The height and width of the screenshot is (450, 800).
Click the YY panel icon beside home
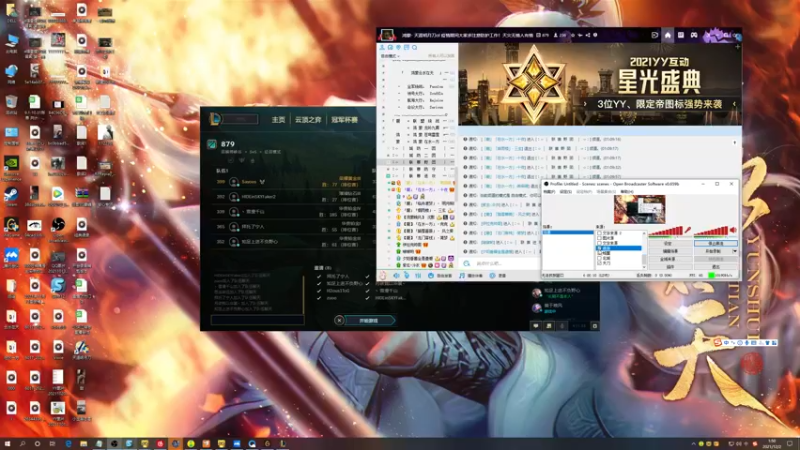point(681,35)
